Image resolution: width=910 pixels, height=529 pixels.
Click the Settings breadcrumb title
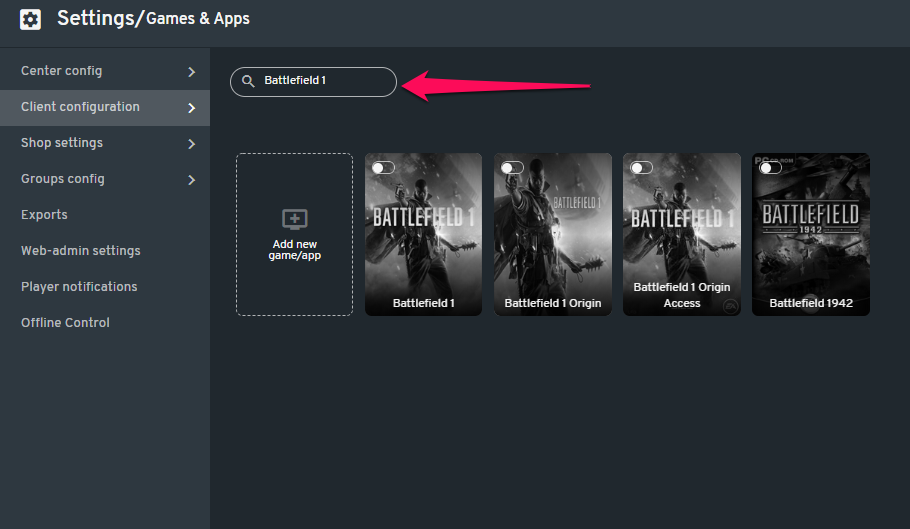(96, 19)
